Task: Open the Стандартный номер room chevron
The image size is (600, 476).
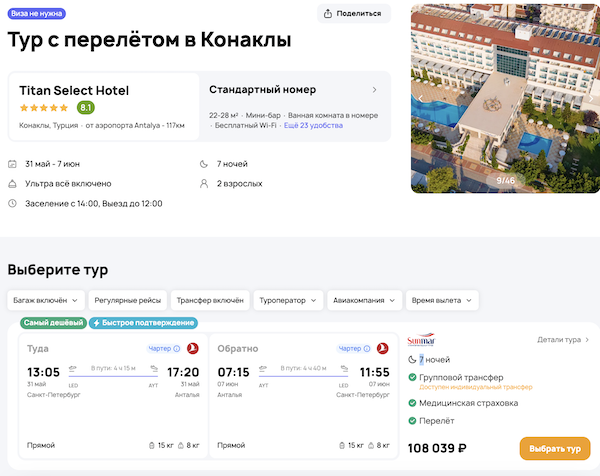Action: click(x=374, y=90)
